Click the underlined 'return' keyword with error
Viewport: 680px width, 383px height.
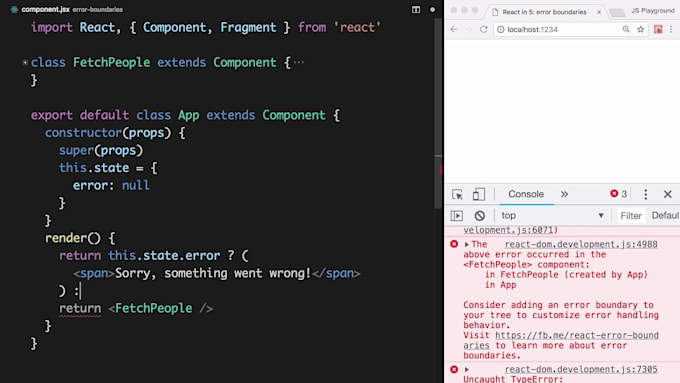click(80, 308)
